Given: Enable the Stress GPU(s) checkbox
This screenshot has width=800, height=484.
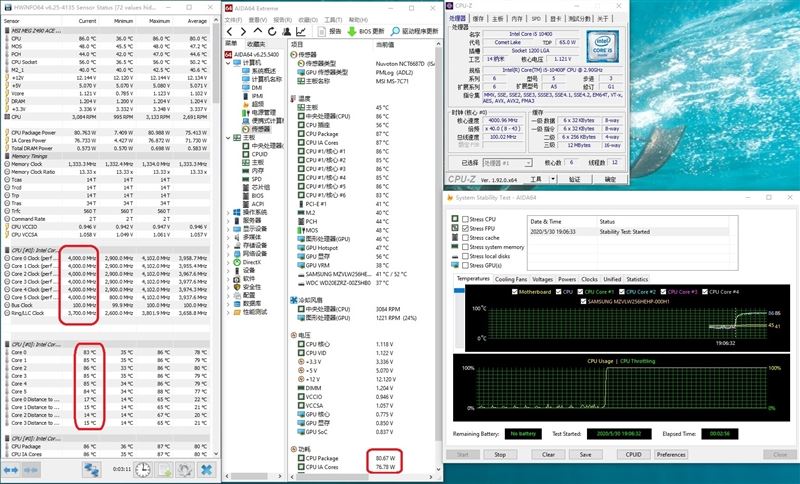Looking at the screenshot, I should coord(465,265).
